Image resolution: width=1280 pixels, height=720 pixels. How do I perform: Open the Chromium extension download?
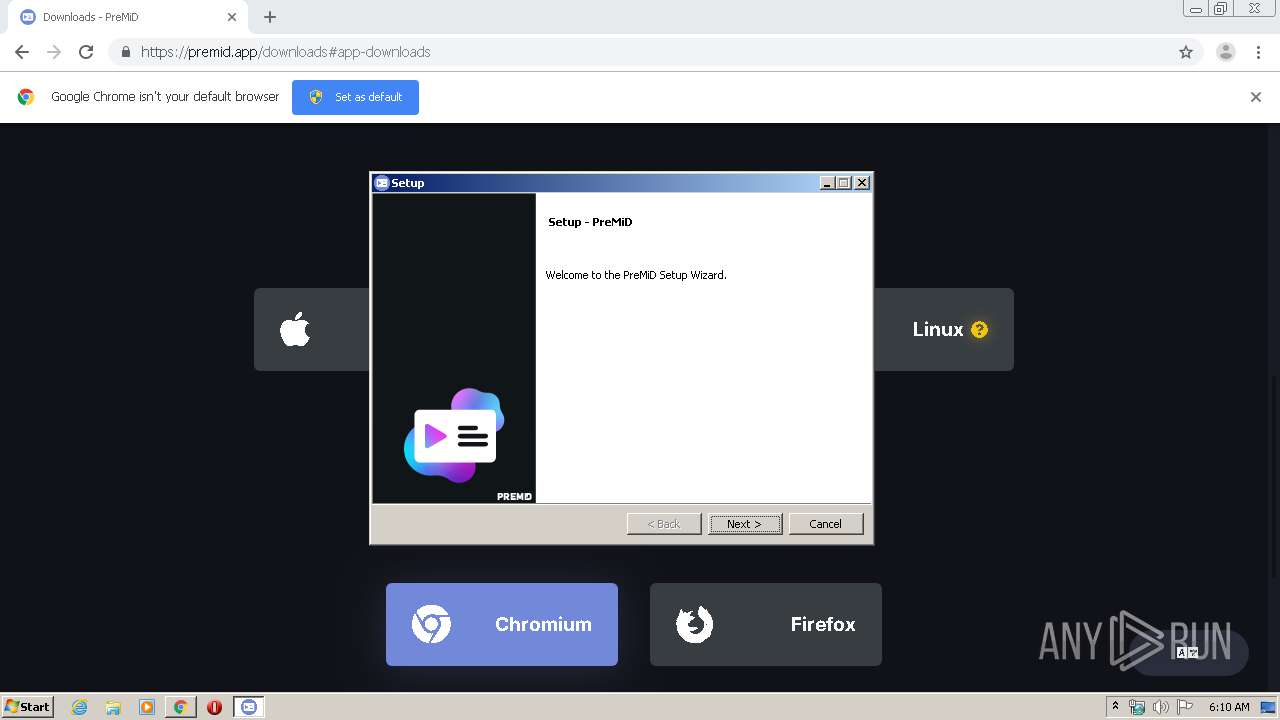(502, 624)
